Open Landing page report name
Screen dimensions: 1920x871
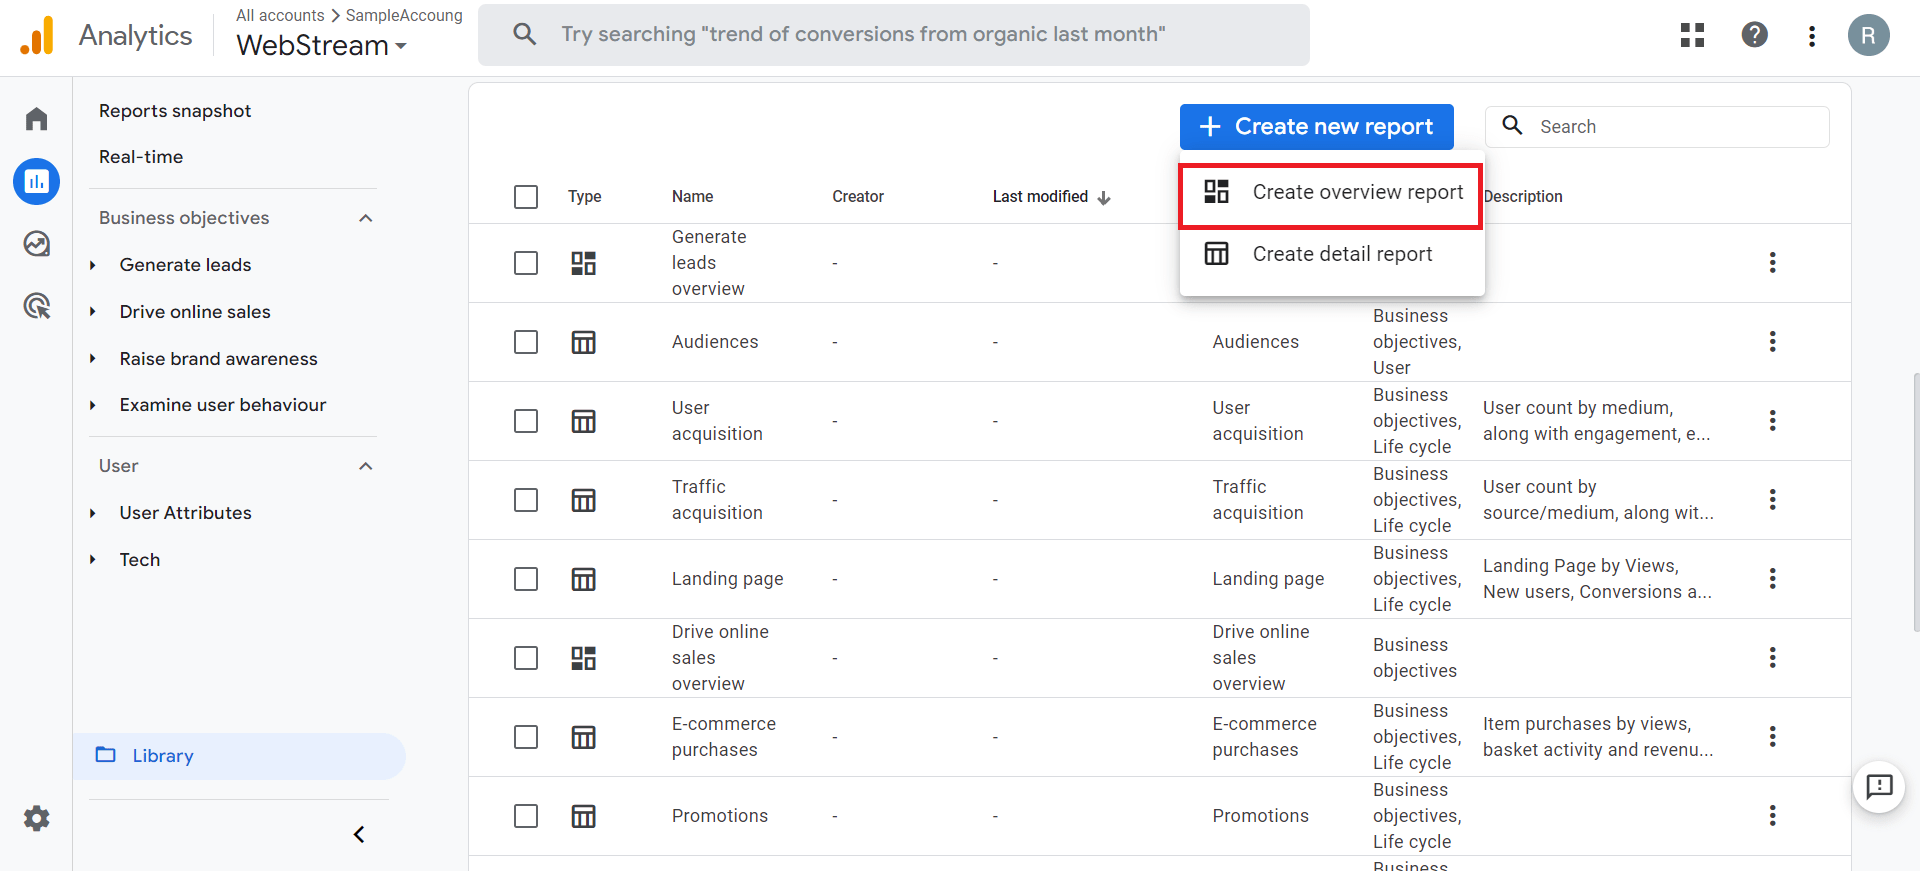(x=727, y=579)
